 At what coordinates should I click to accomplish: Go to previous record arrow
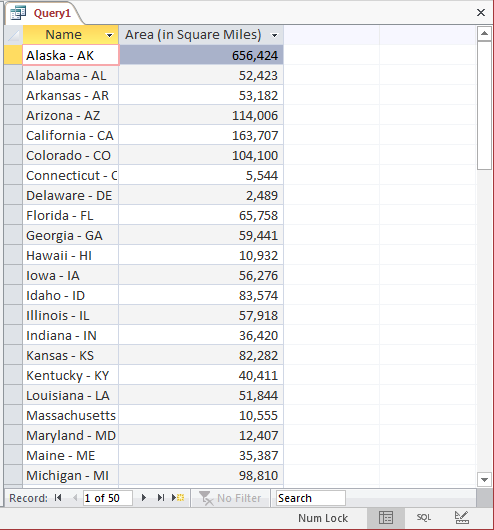pyautogui.click(x=75, y=498)
